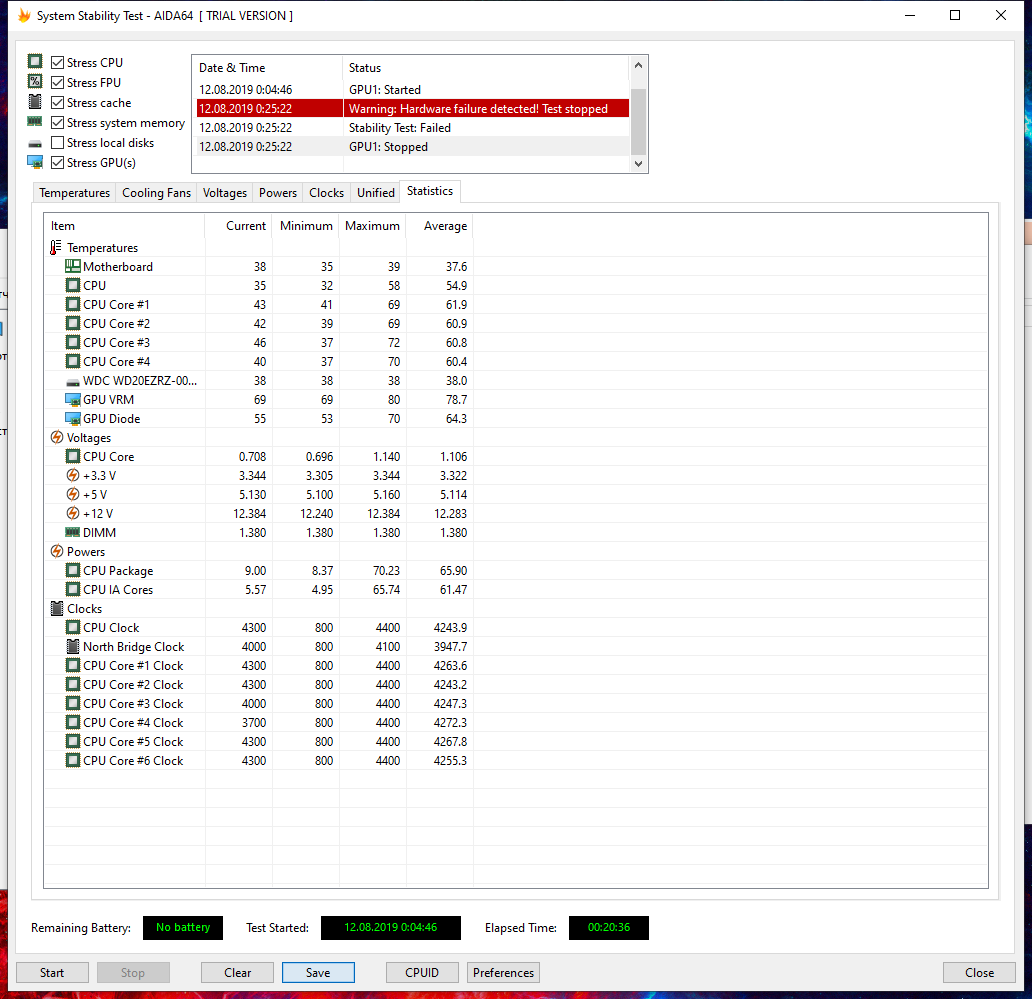The height and width of the screenshot is (999, 1032).
Task: Click the Item column header
Action: [124, 226]
